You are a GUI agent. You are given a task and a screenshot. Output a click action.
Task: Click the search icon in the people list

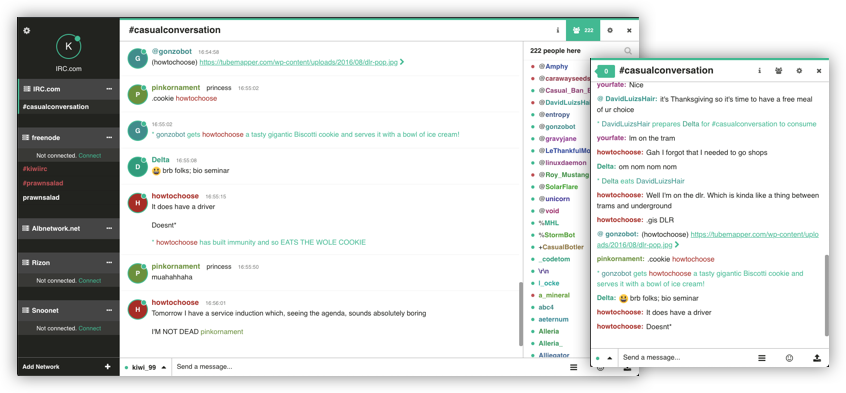coord(628,51)
